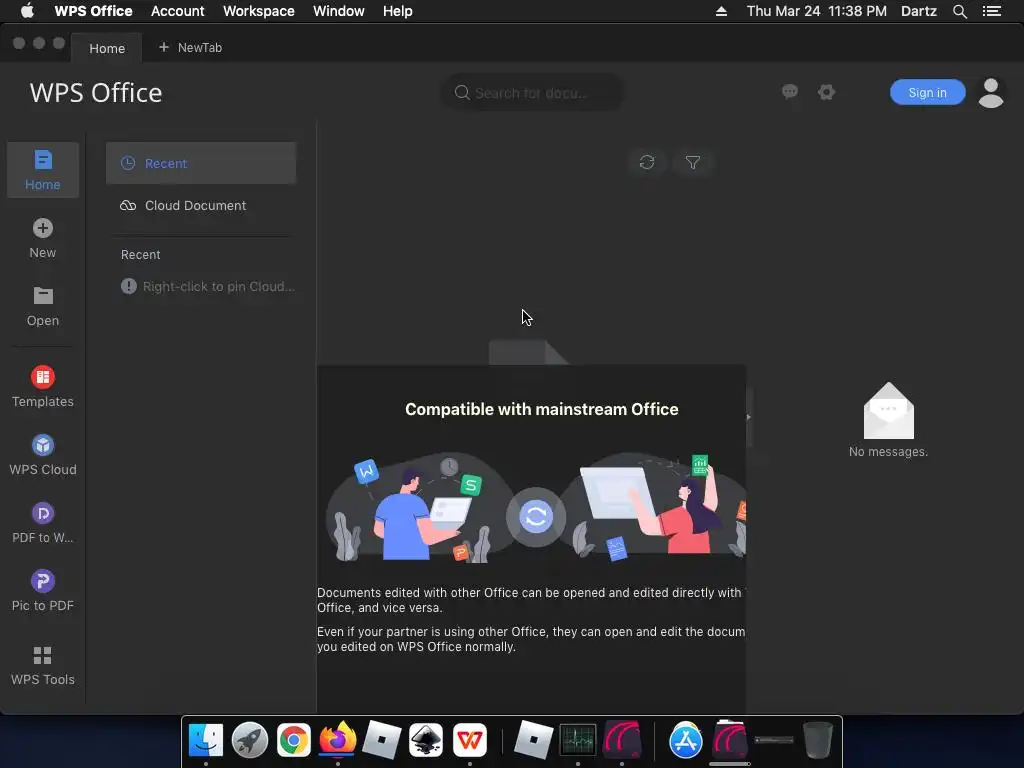Screen dimensions: 1024x768
Task: Click the Open folder icon
Action: click(x=43, y=296)
